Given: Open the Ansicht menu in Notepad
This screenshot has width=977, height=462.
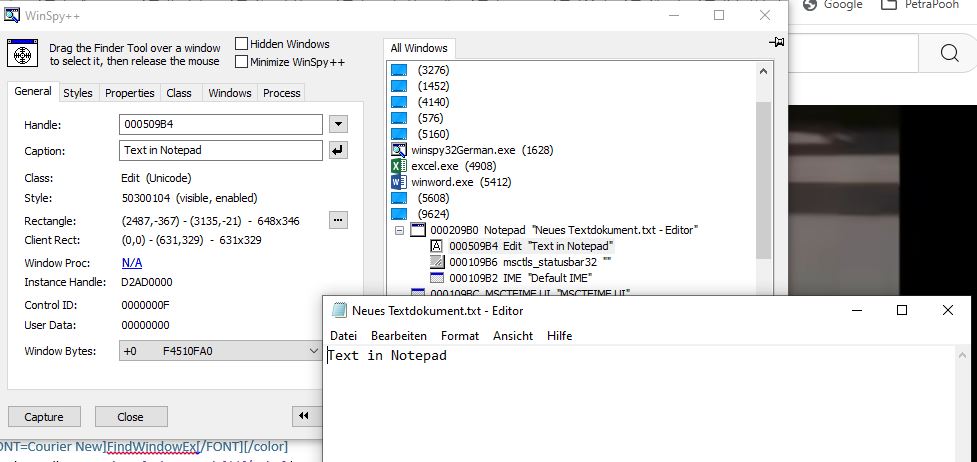Looking at the screenshot, I should point(513,335).
